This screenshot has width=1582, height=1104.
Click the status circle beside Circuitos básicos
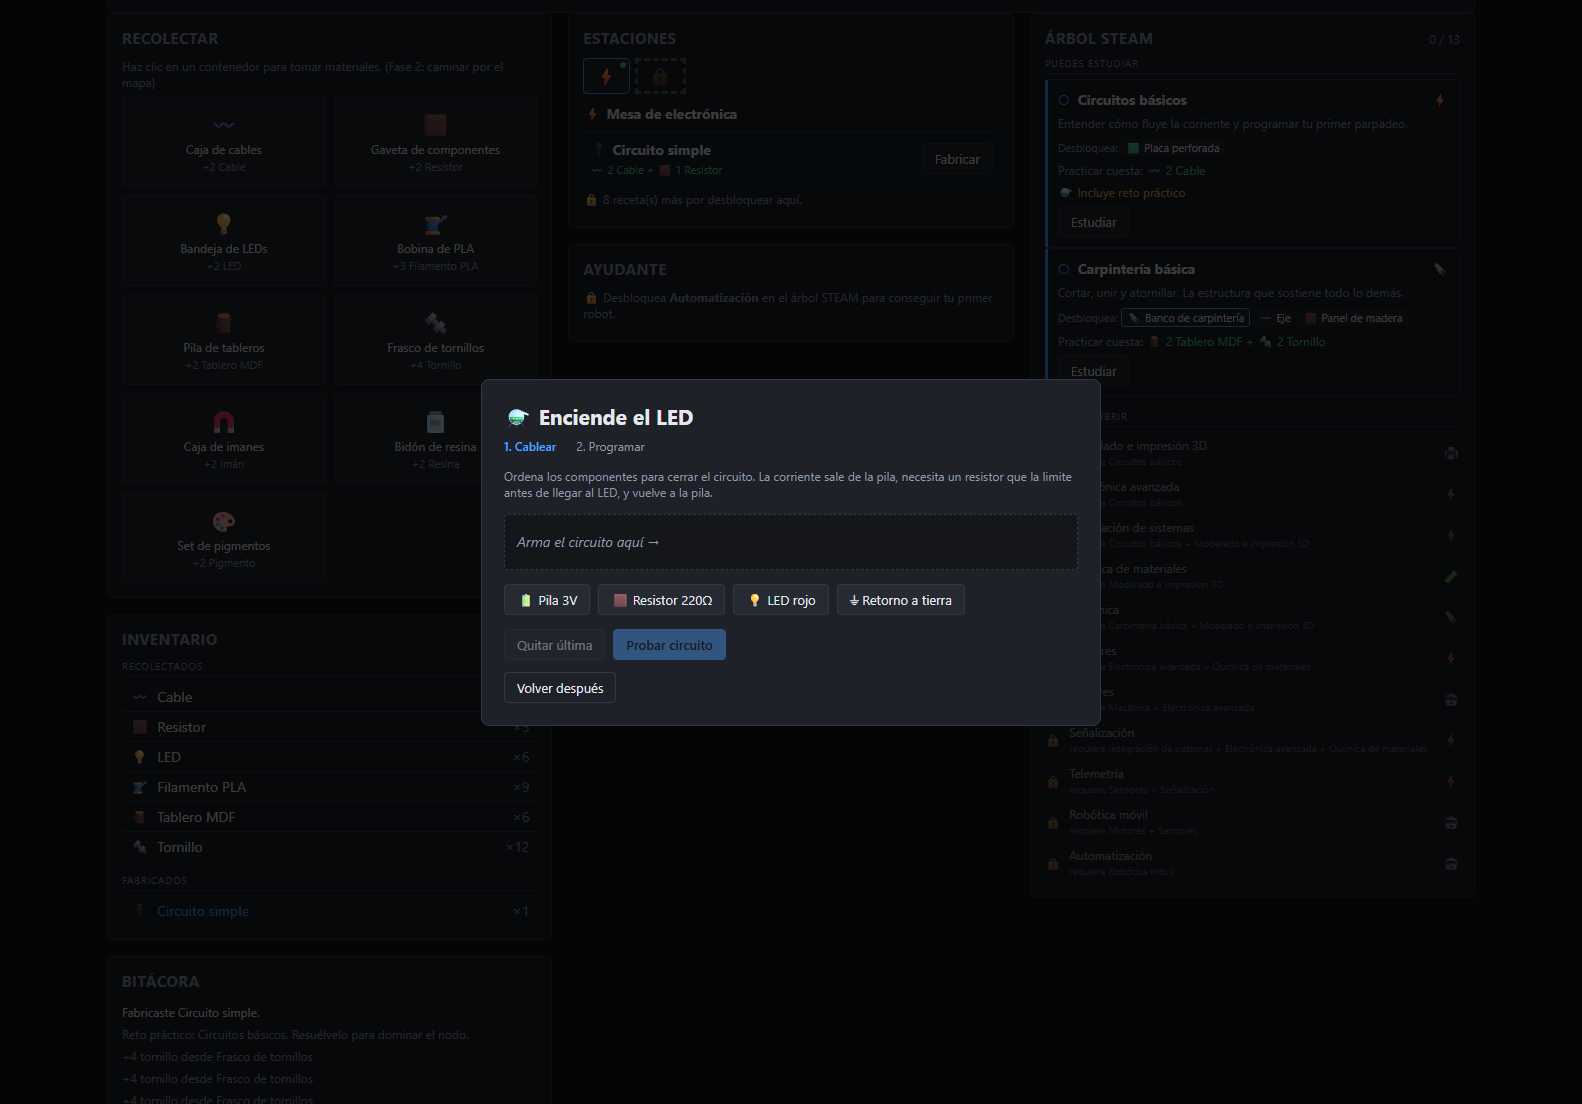[1064, 100]
